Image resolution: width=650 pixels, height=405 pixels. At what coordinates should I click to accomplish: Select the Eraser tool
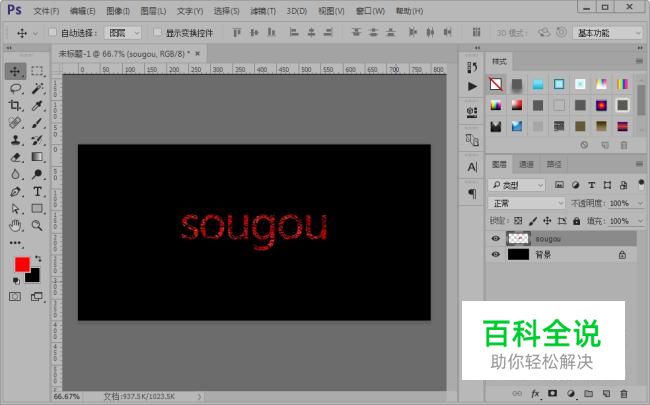pos(15,157)
